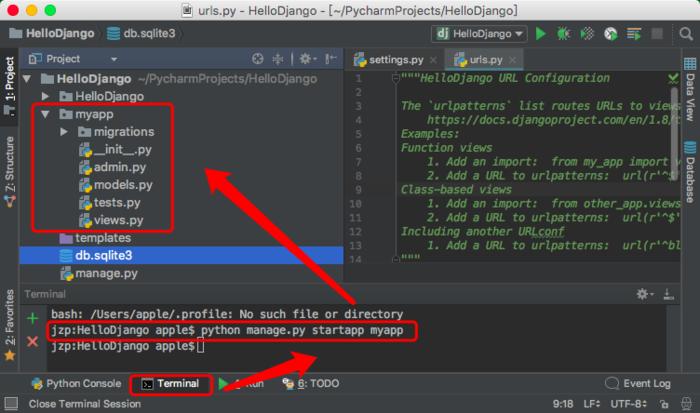This screenshot has height=413, width=700.
Task: Open the Event Log
Action: point(638,384)
